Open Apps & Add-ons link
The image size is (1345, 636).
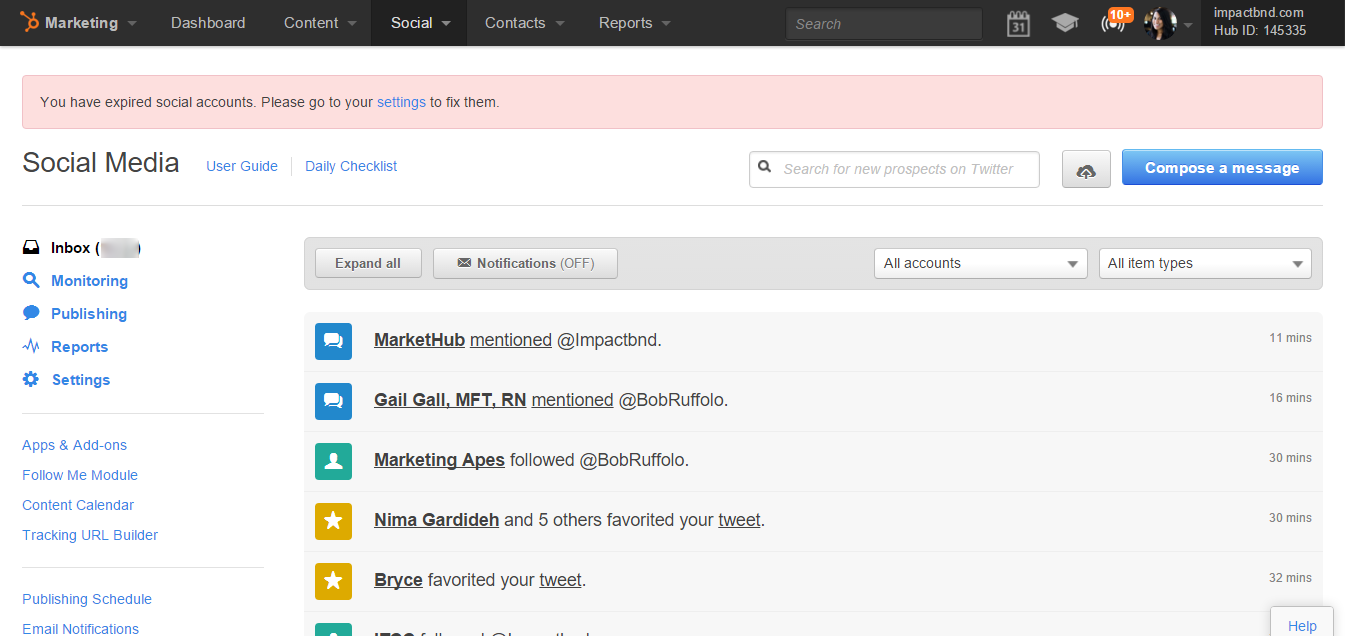point(75,445)
